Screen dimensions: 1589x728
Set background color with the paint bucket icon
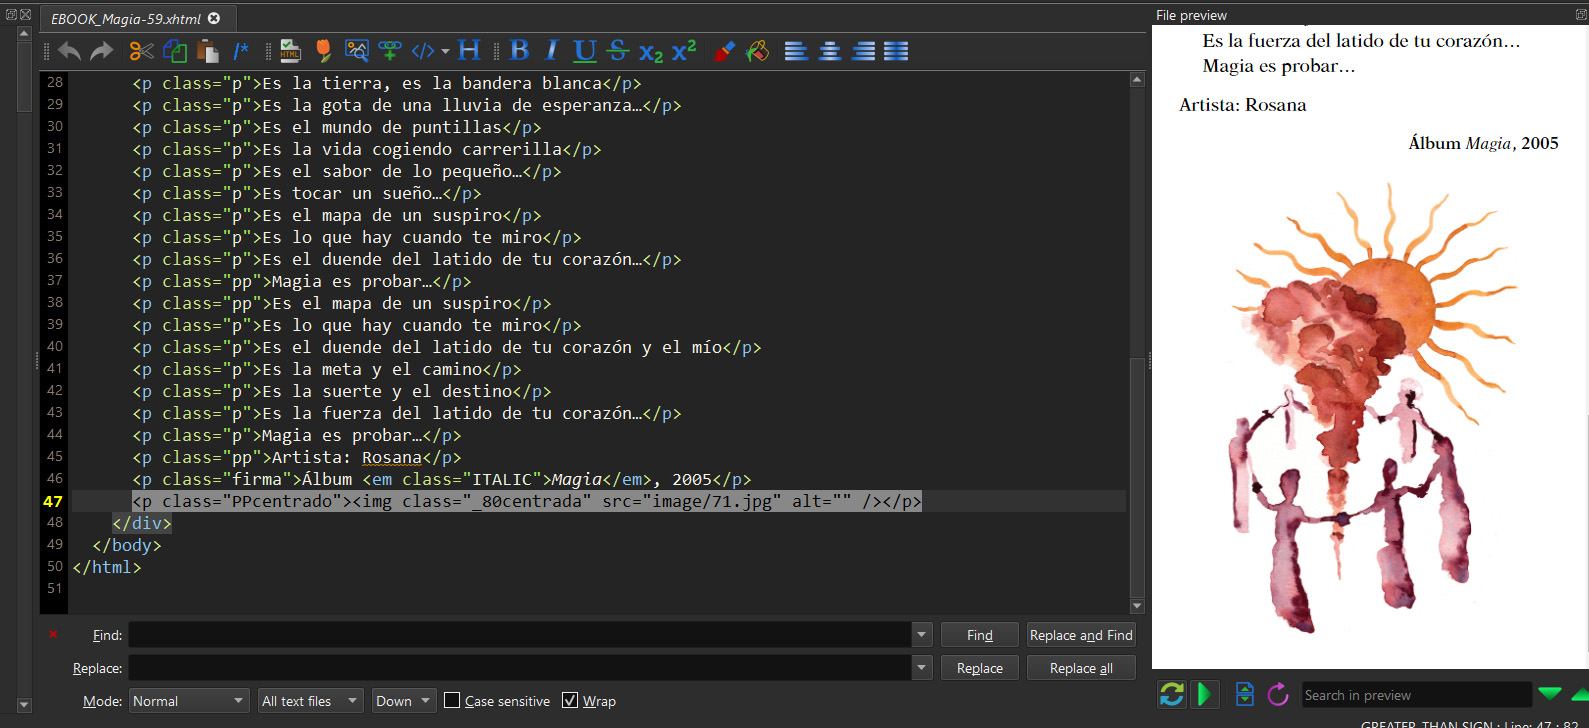pyautogui.click(x=758, y=51)
